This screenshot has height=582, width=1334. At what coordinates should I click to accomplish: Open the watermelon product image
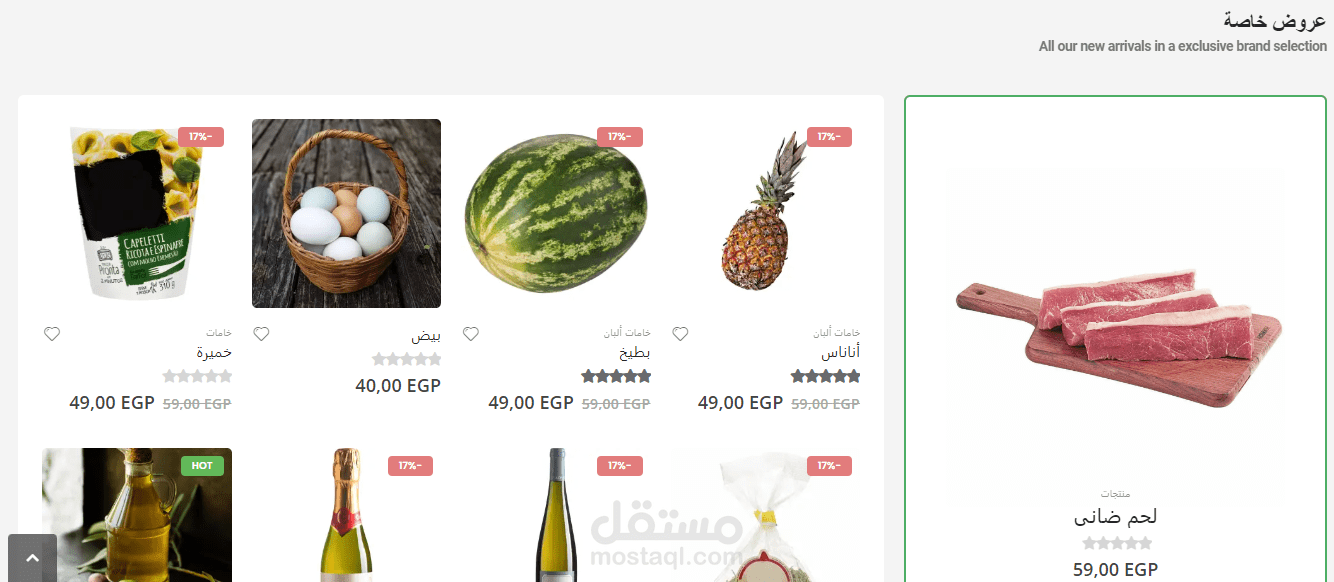(x=556, y=213)
